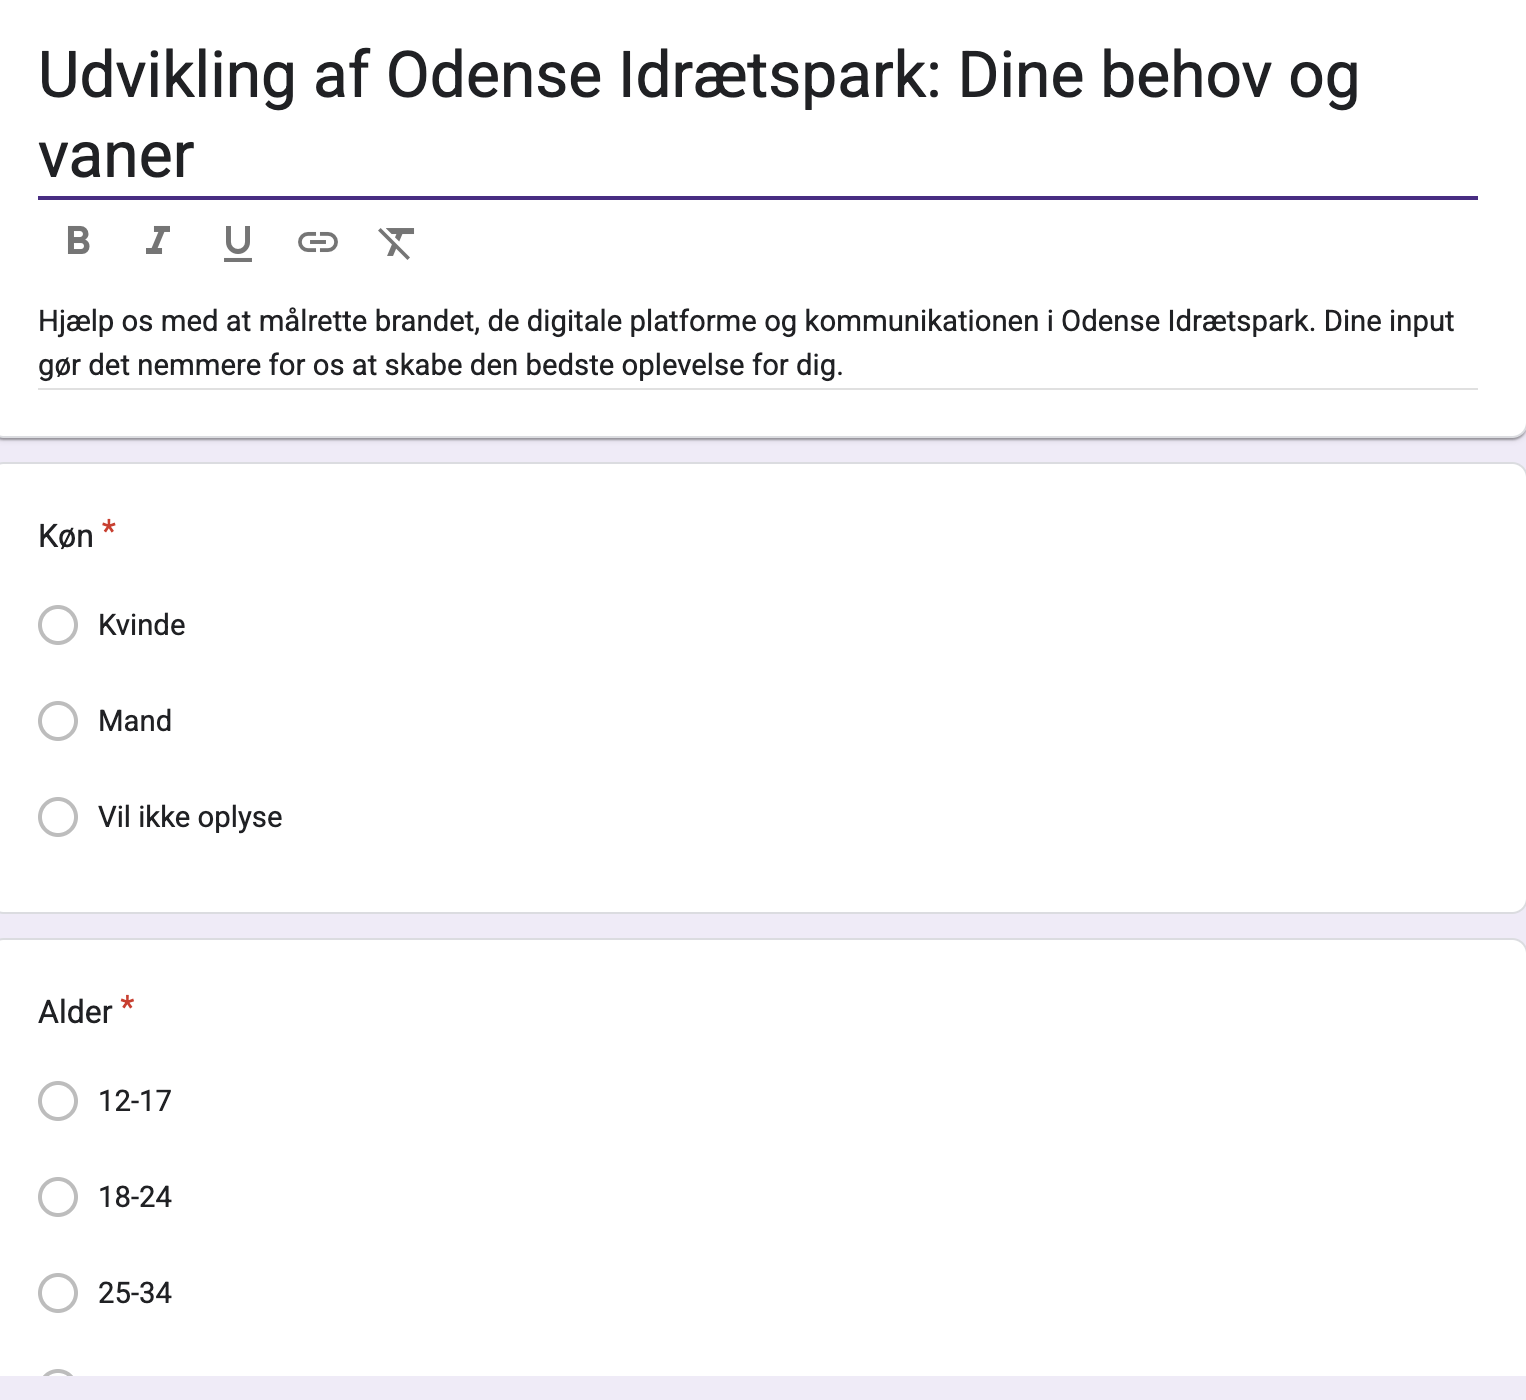Click the 'Vil ikke oplyse' option text

pyautogui.click(x=190, y=817)
